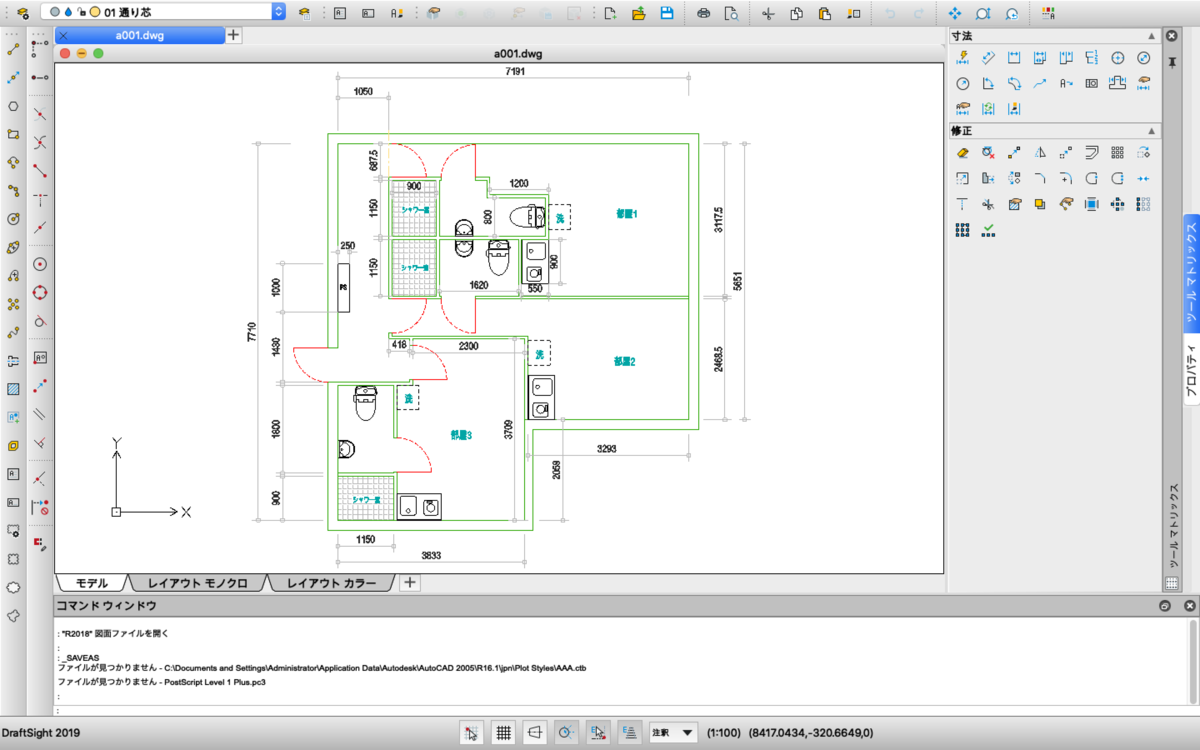Switch to the モデル tab
This screenshot has height=750, width=1200.
(92, 583)
